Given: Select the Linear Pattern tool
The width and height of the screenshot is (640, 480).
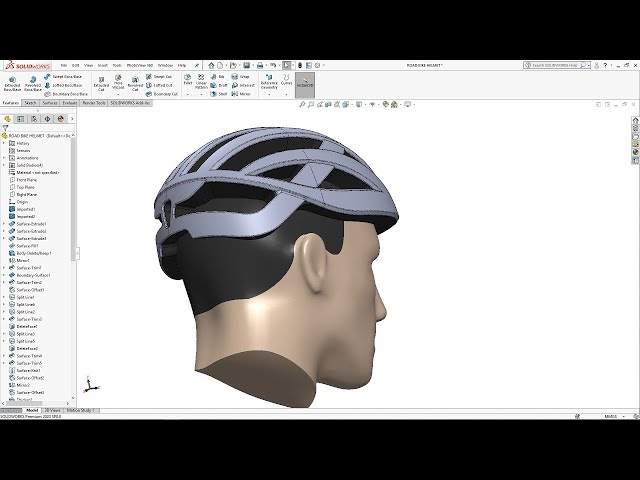Looking at the screenshot, I should [x=201, y=81].
